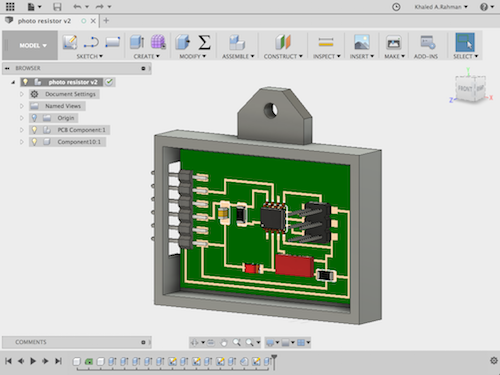The height and width of the screenshot is (375, 500).
Task: Open the MODIFY menu
Action: click(193, 56)
